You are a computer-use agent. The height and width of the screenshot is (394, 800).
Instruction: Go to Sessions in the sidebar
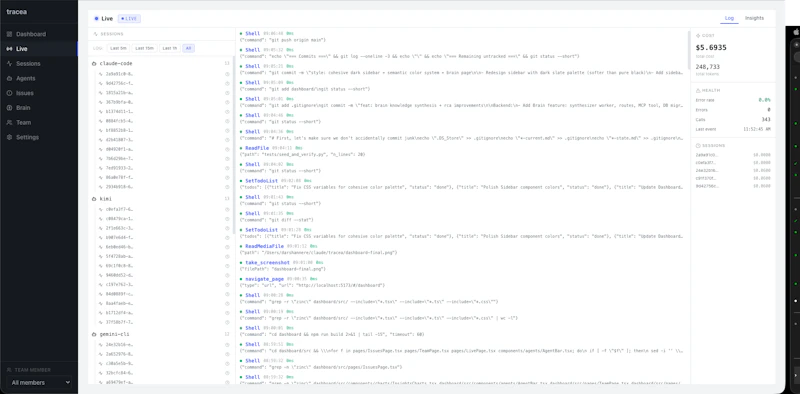pyautogui.click(x=38, y=64)
